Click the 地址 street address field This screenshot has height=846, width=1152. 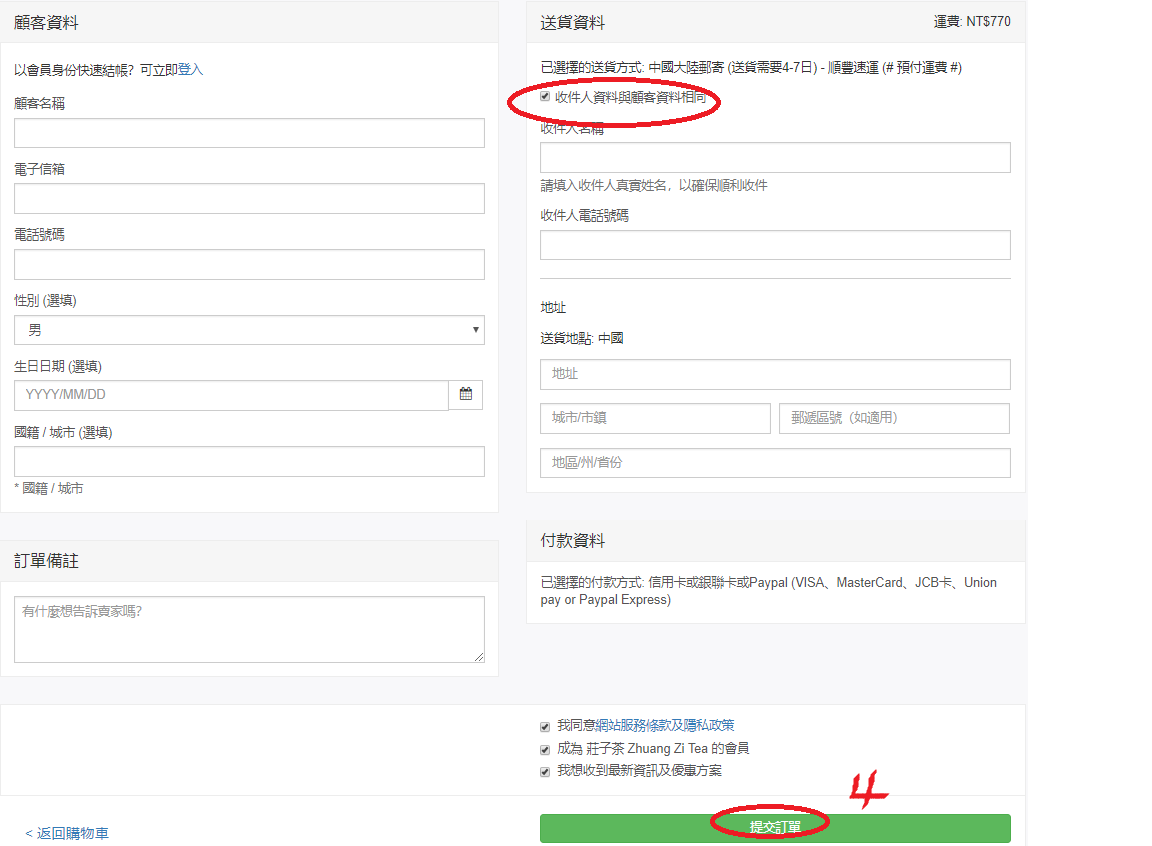tap(775, 374)
